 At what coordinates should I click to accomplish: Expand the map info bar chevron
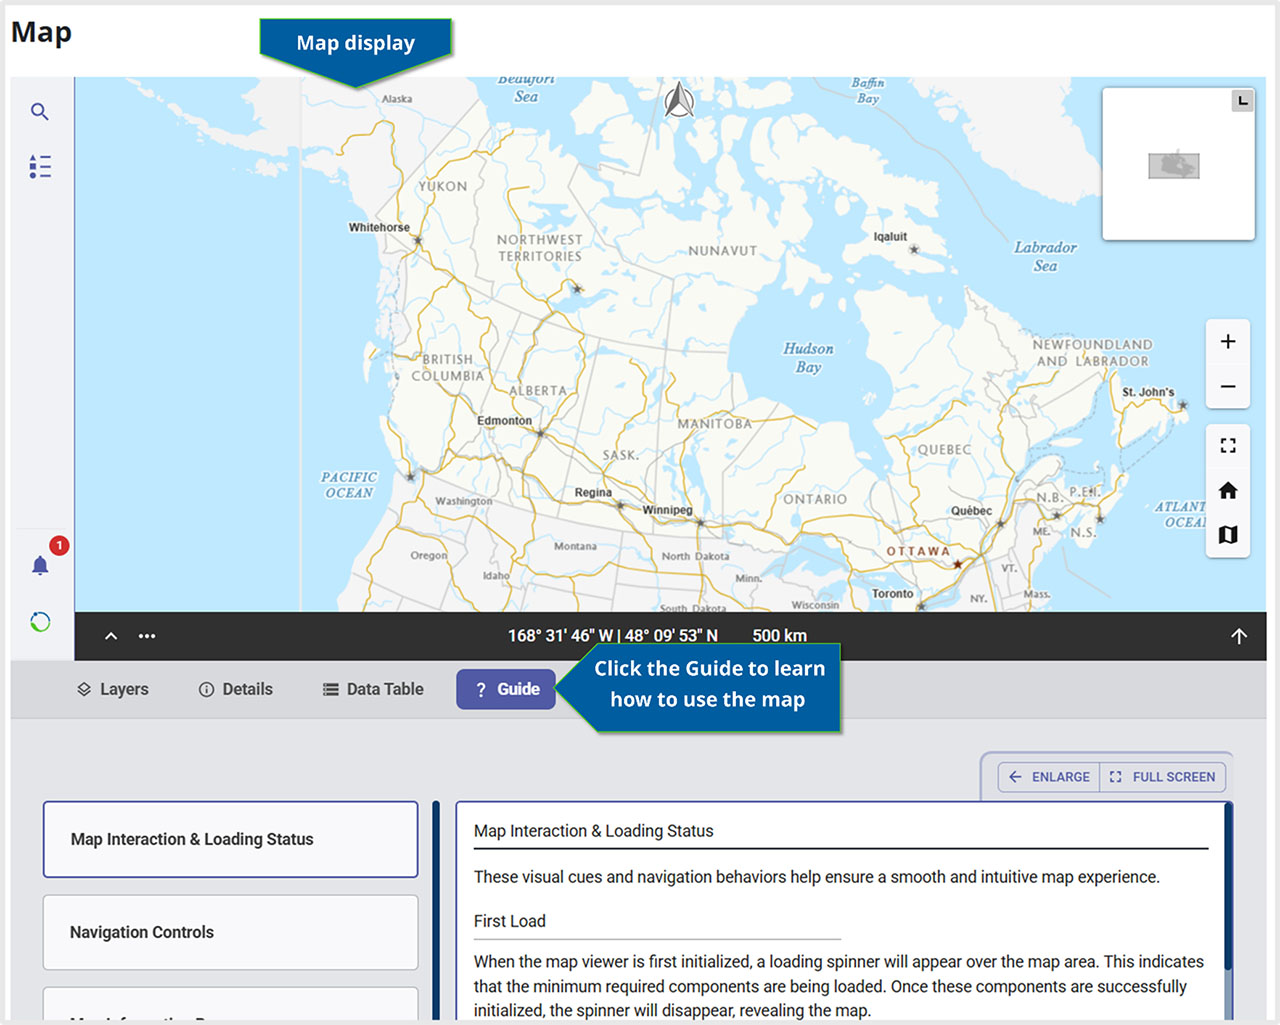(x=111, y=636)
